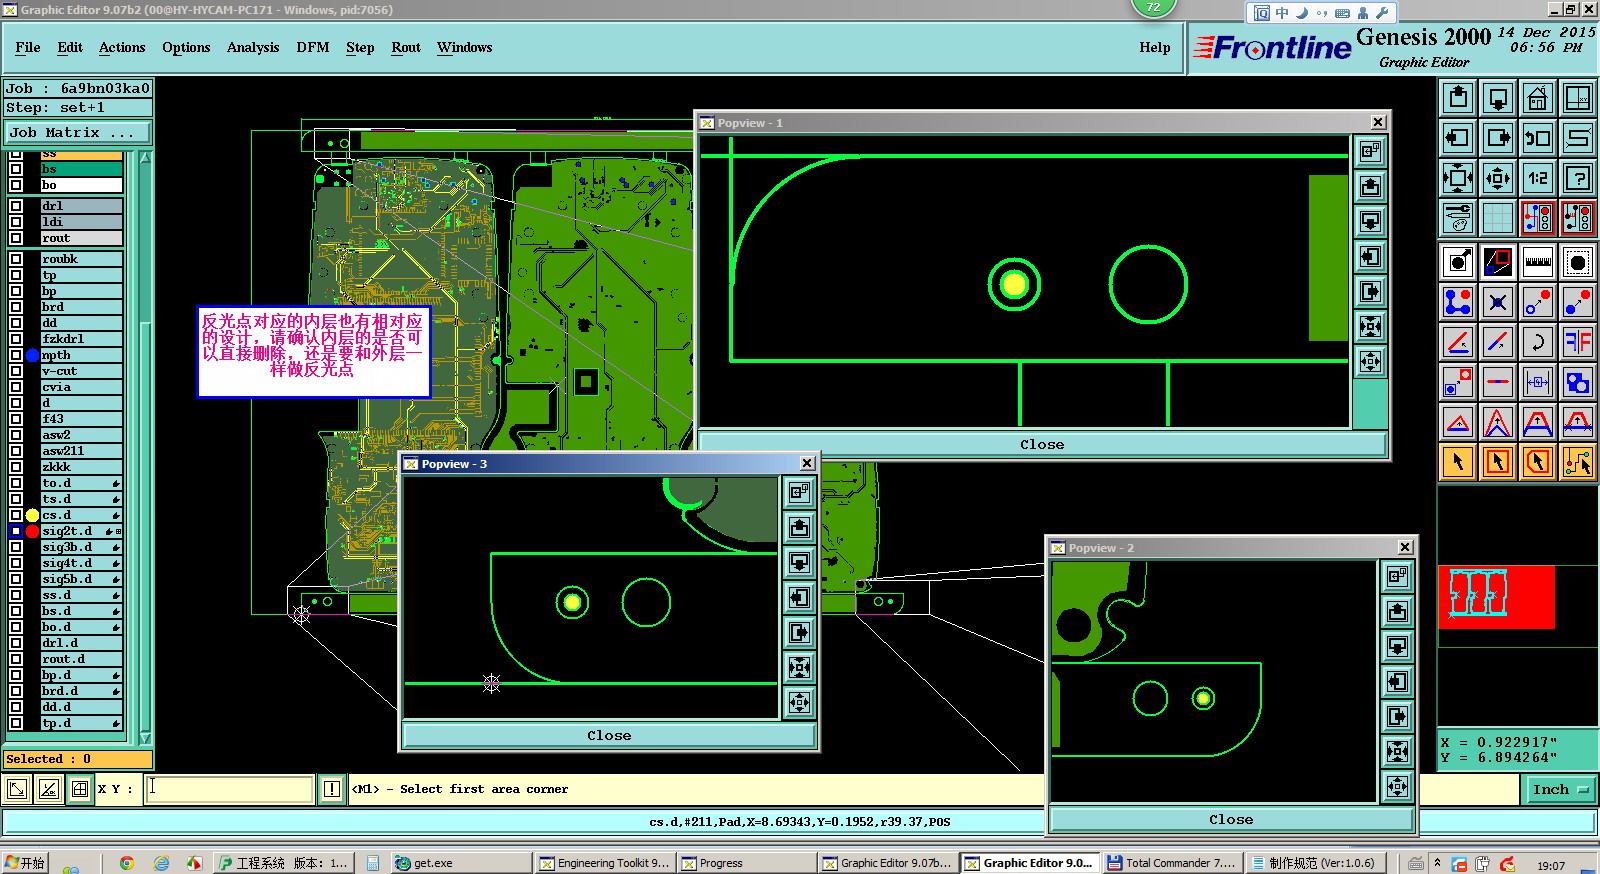Screen dimensions: 1600x874
Task: Close the Popview - 2 panel
Action: click(1231, 820)
